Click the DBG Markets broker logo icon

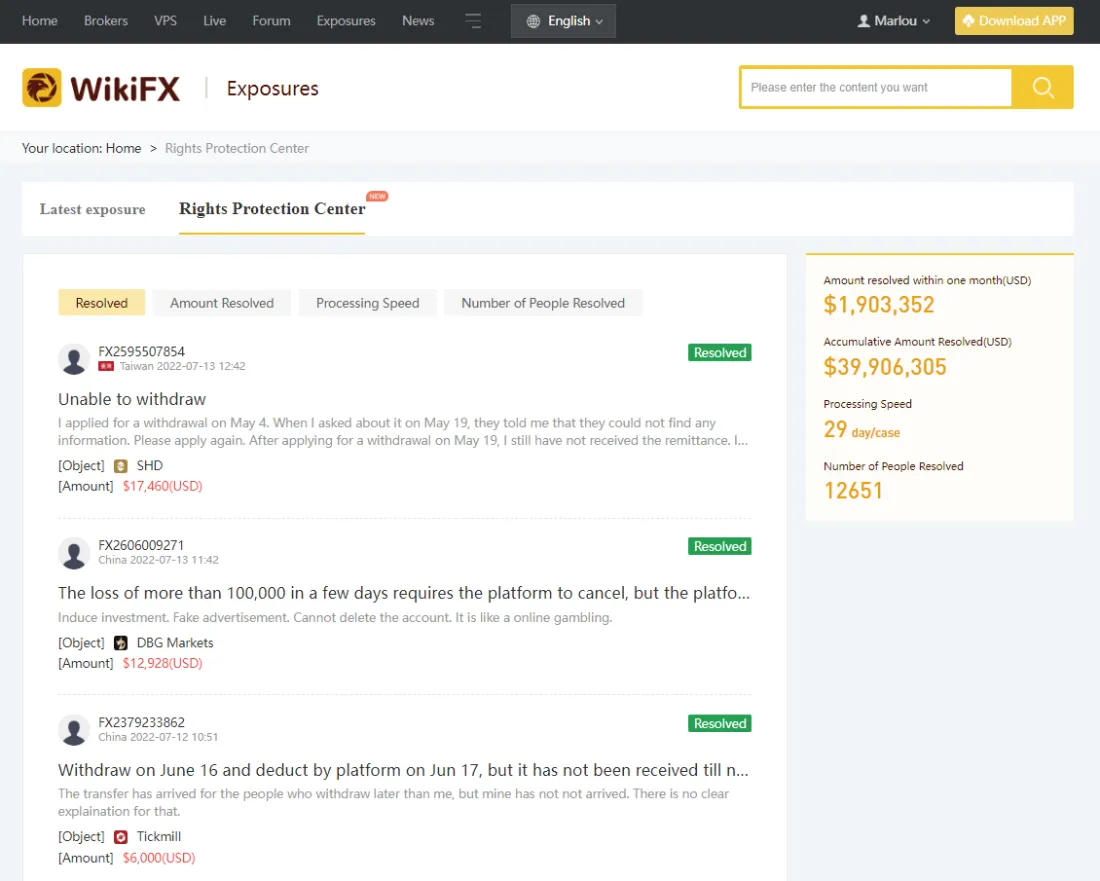[x=121, y=643]
